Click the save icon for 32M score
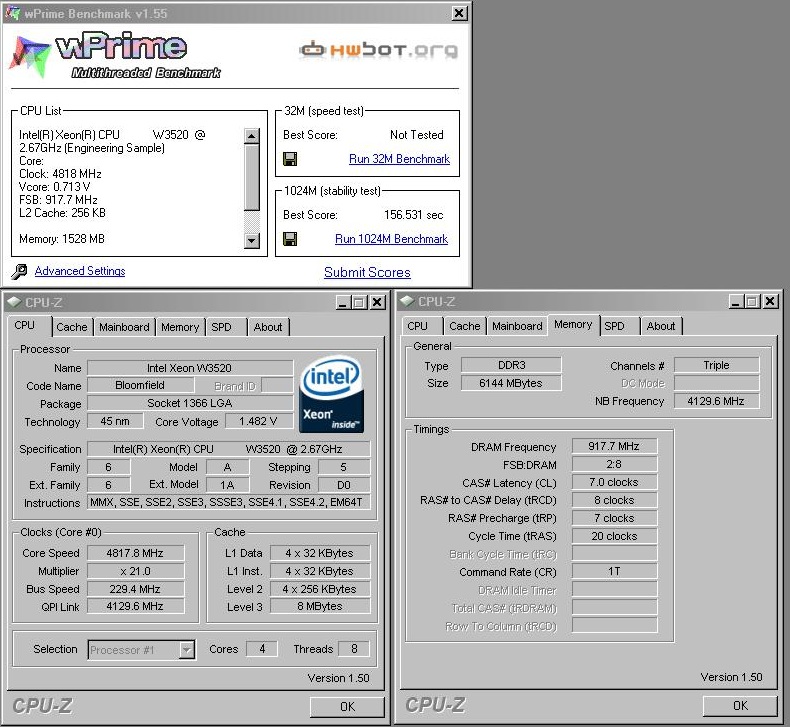The height and width of the screenshot is (727, 790). click(290, 159)
